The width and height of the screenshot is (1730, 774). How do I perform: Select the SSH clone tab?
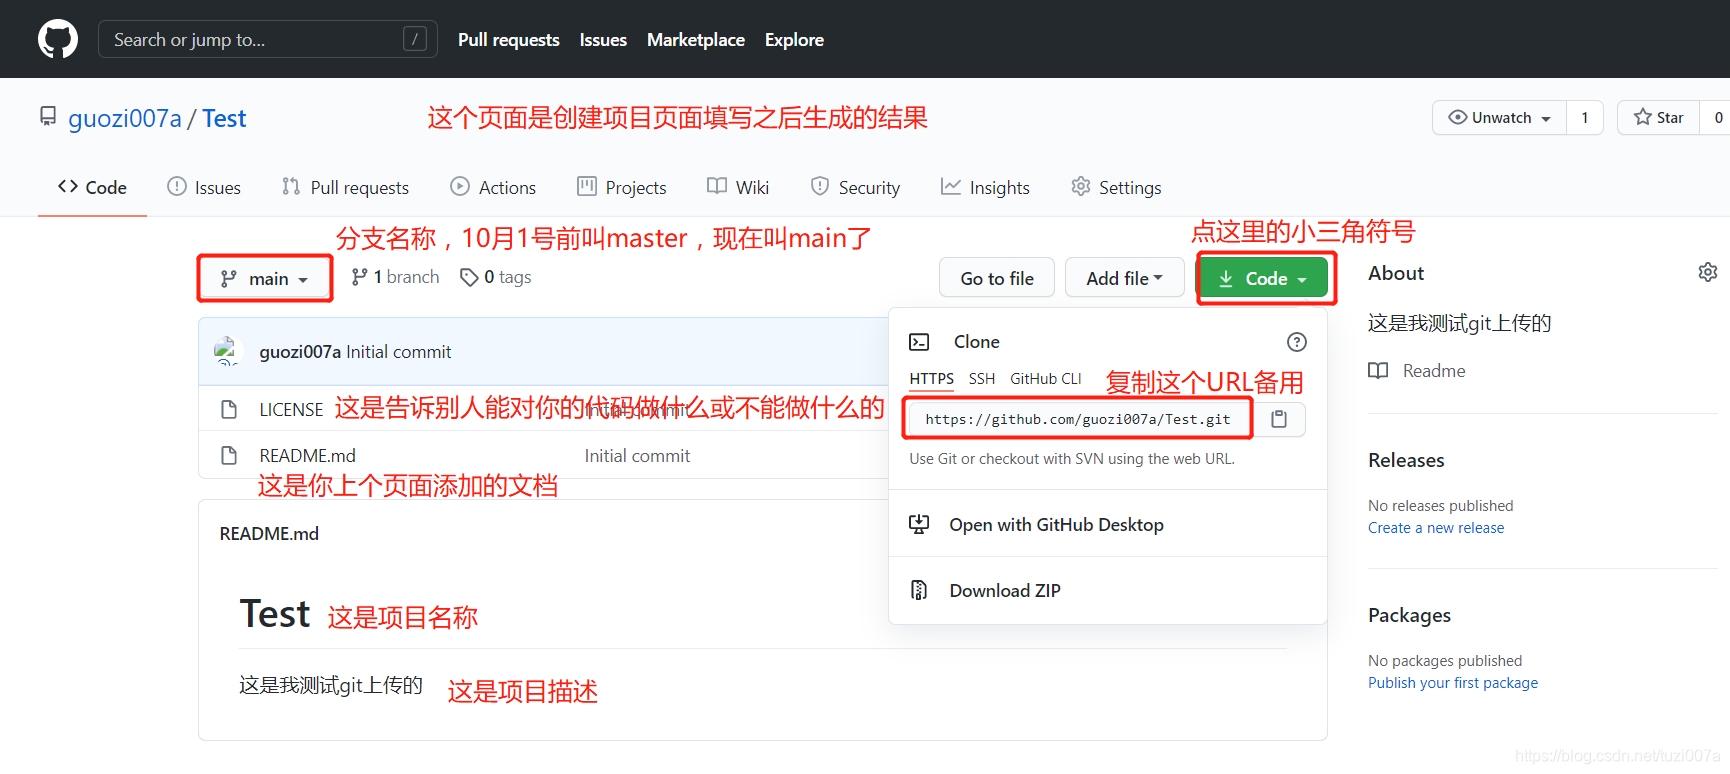[982, 379]
